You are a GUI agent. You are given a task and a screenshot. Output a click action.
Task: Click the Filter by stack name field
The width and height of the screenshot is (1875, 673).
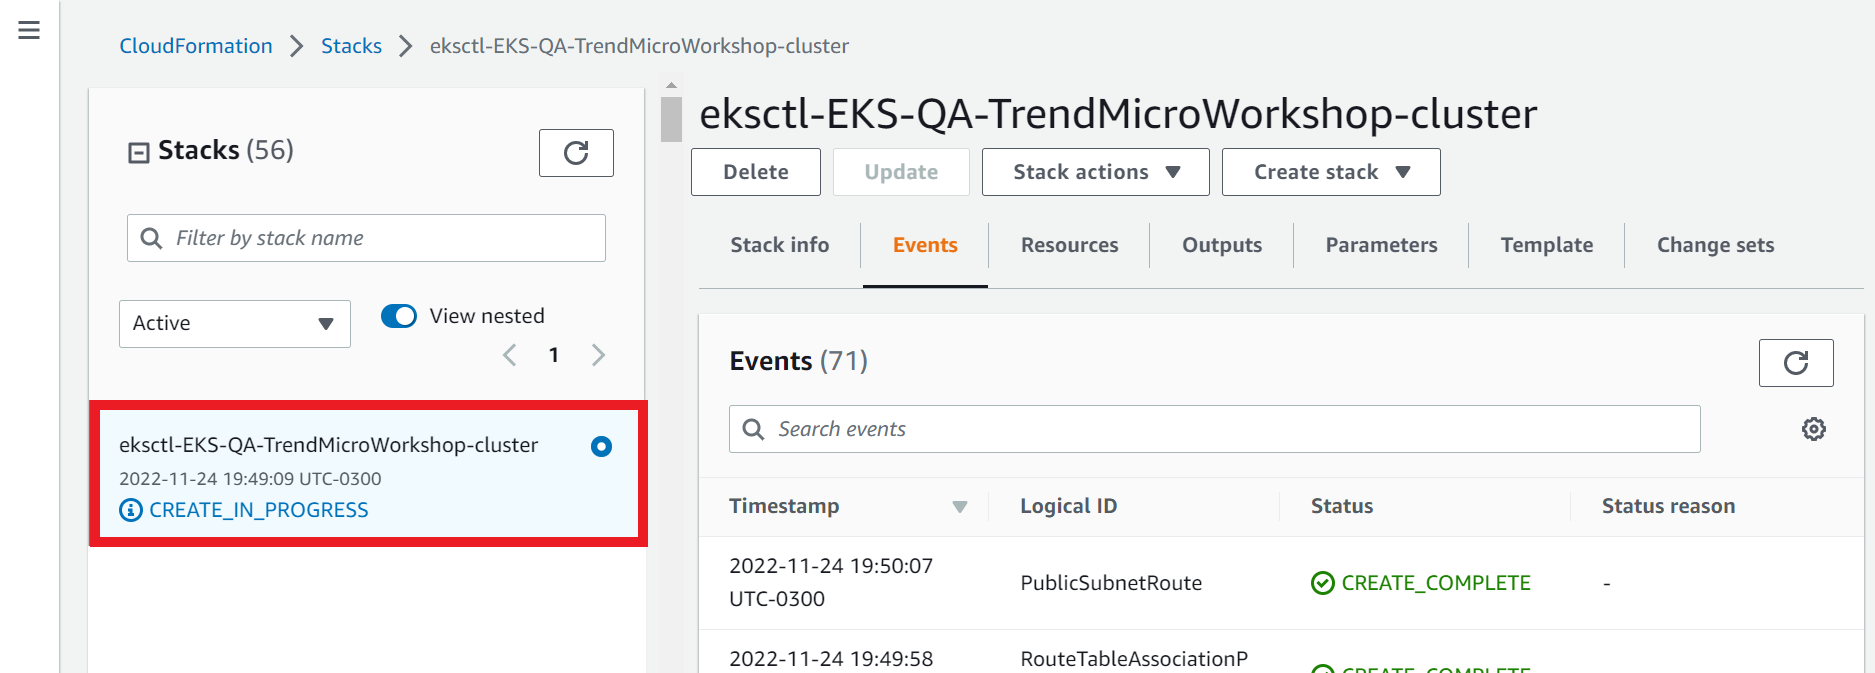click(366, 238)
